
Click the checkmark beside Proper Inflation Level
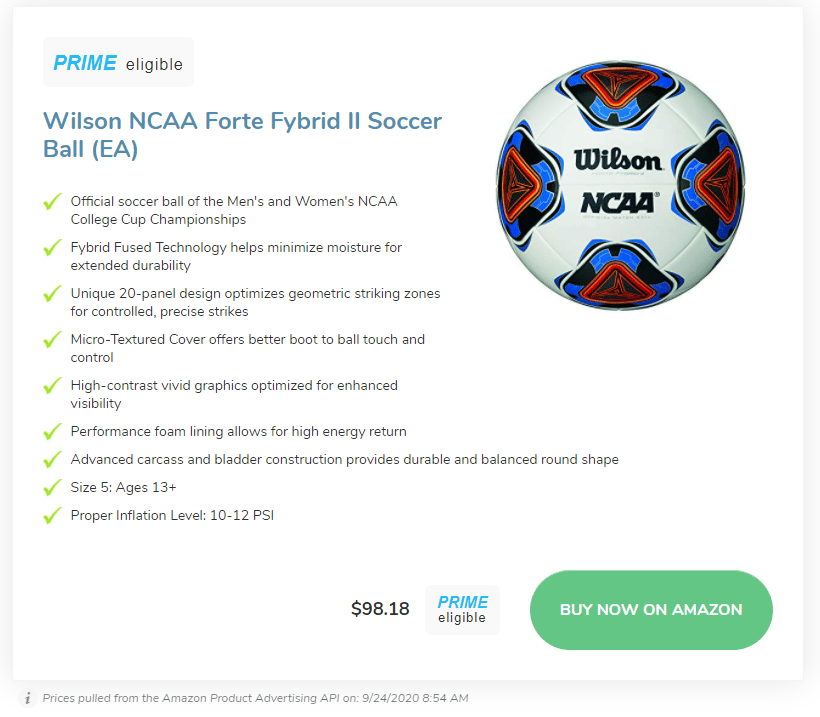52,515
